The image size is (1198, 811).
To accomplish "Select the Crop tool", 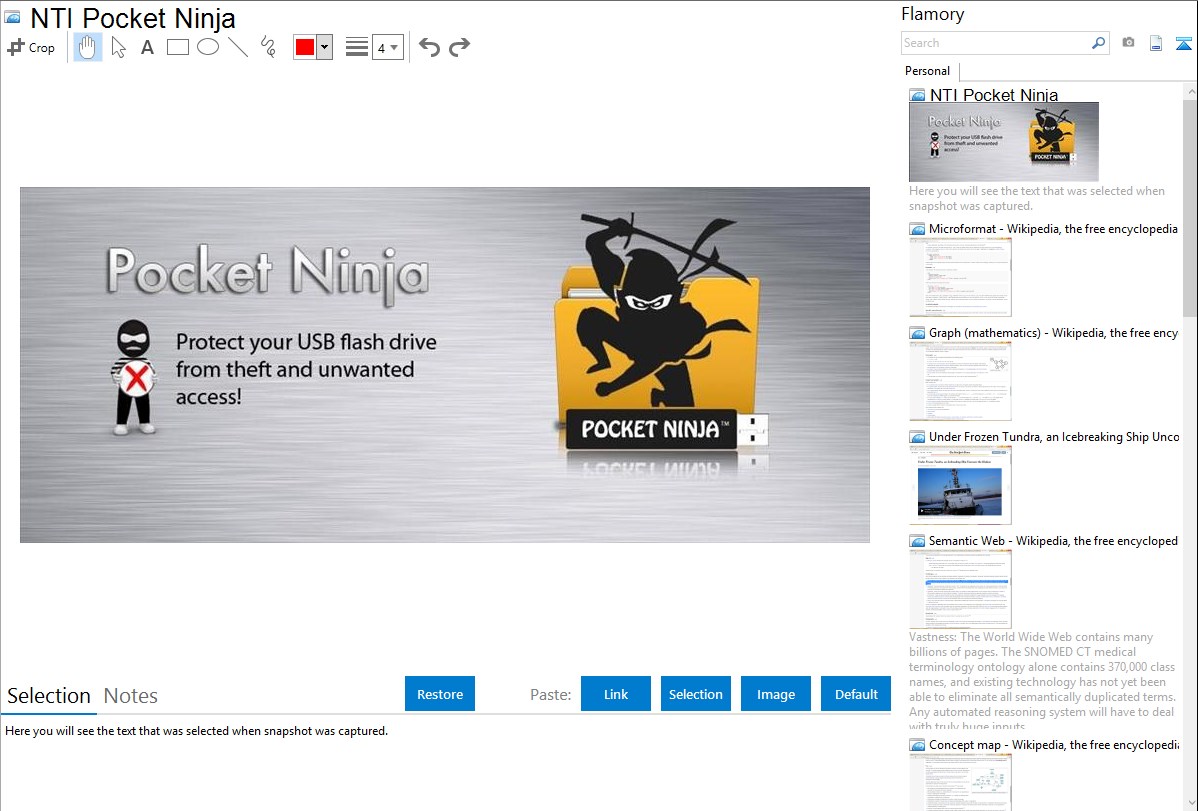I will tap(31, 47).
